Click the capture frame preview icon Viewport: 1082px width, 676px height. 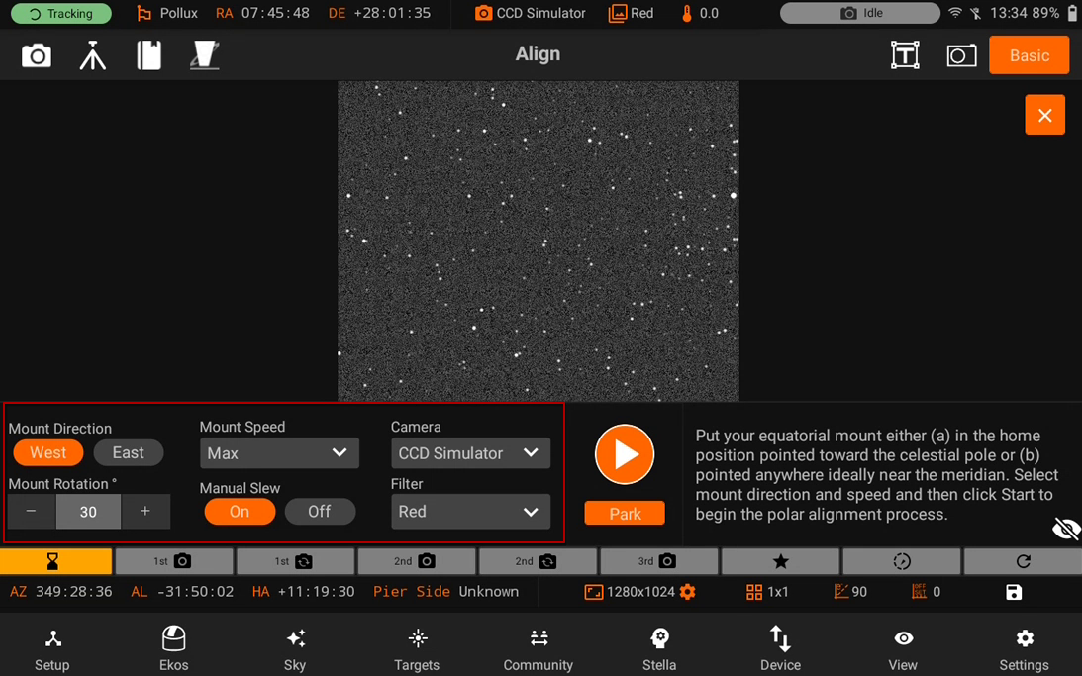coord(961,56)
